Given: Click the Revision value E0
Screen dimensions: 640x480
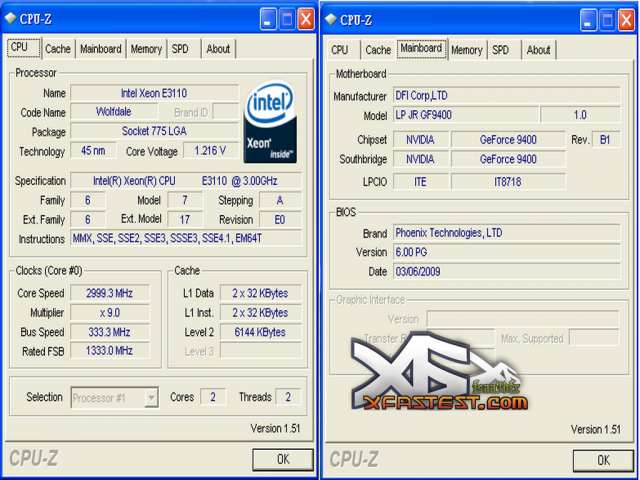Looking at the screenshot, I should [x=280, y=220].
